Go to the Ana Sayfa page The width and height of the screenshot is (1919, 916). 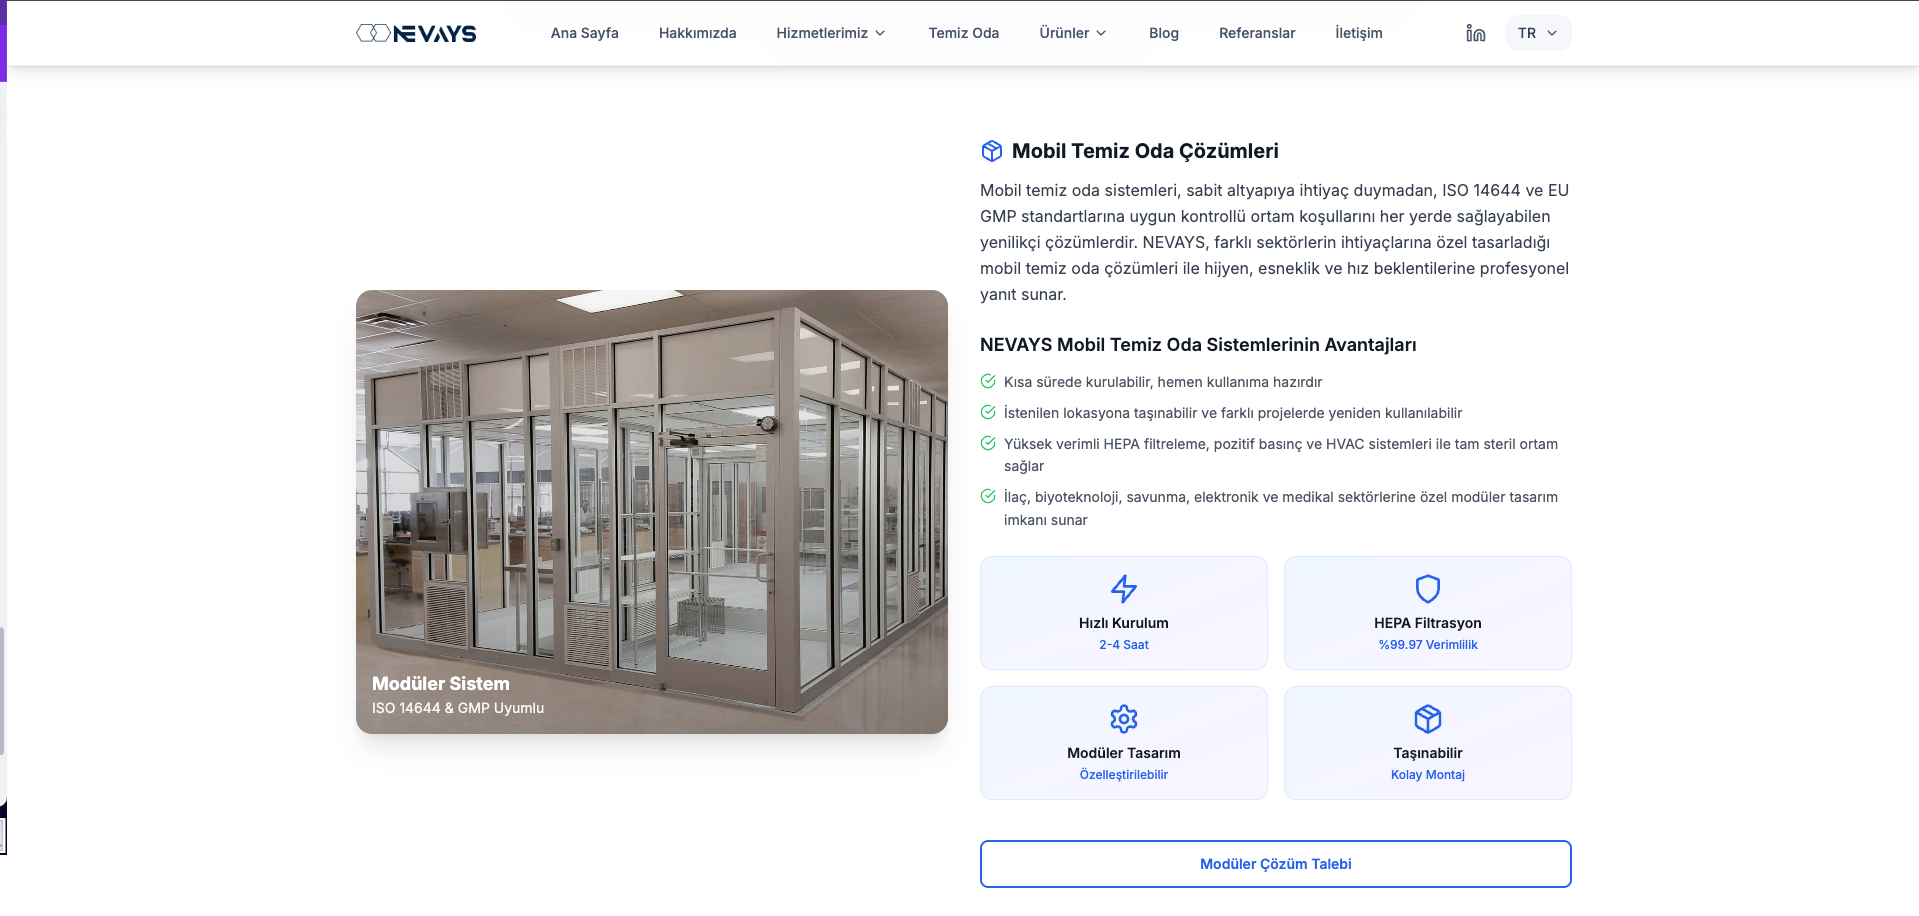[x=584, y=33]
